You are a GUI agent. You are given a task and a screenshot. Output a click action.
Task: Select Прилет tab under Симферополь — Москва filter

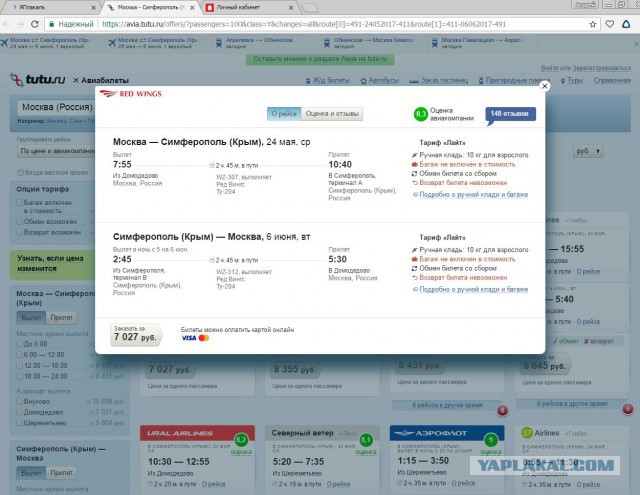(61, 473)
